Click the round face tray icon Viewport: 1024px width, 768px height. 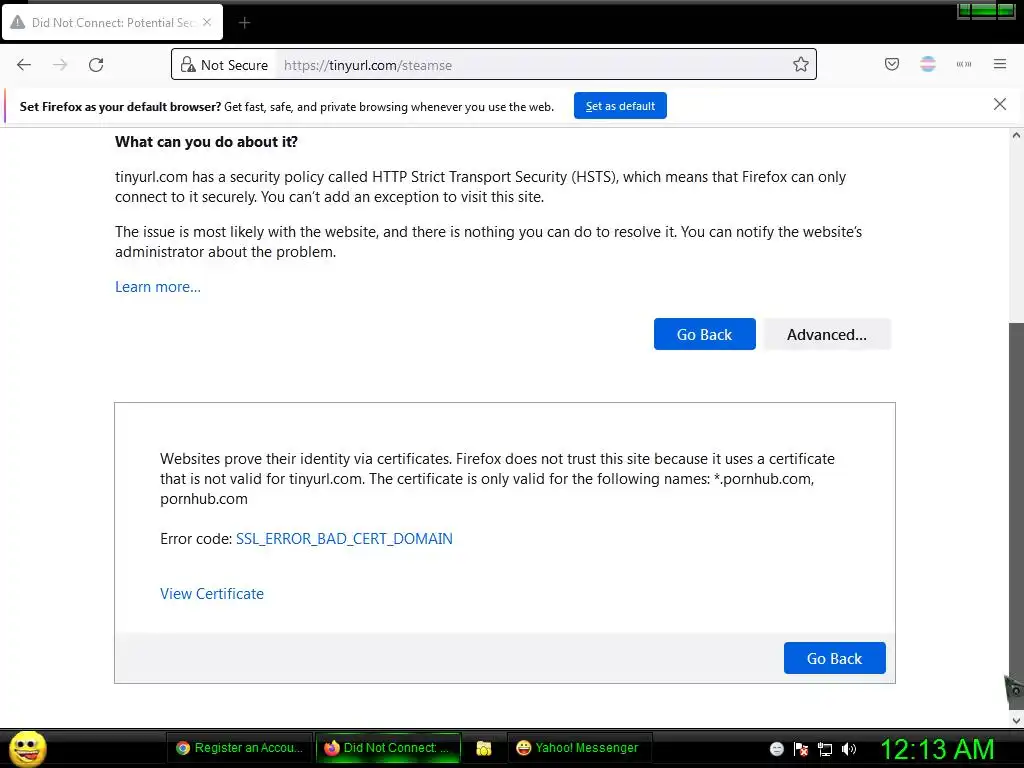(x=776, y=749)
